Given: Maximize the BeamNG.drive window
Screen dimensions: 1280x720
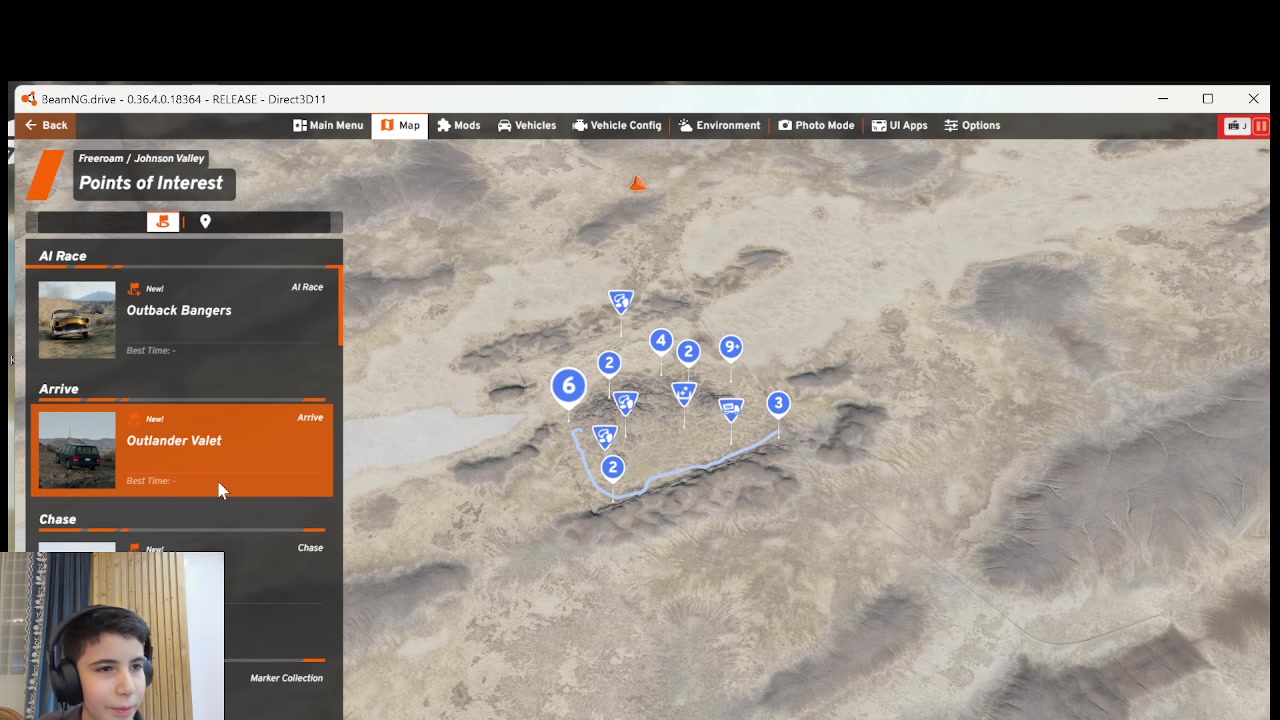Looking at the screenshot, I should point(1208,99).
